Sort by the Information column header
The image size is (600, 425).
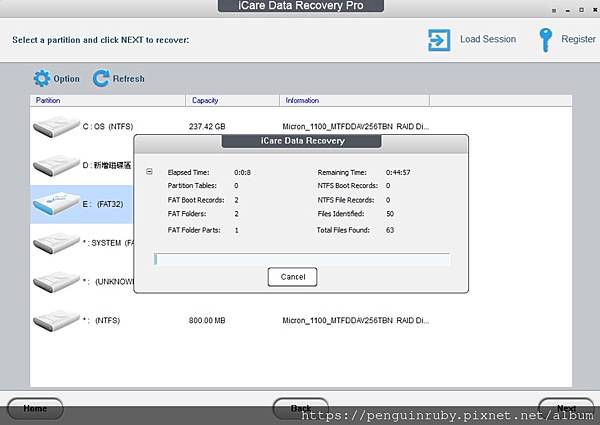click(355, 101)
